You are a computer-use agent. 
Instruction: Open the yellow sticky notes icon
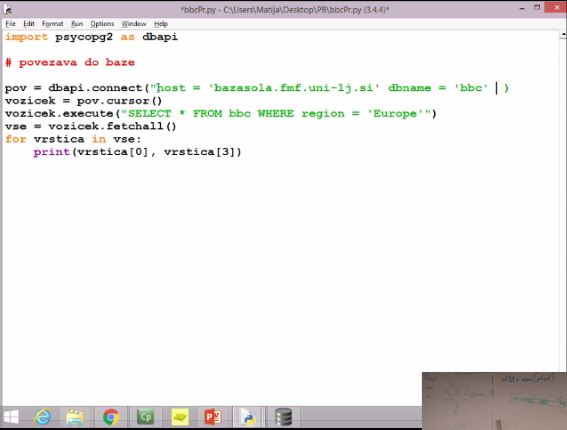(x=180, y=417)
